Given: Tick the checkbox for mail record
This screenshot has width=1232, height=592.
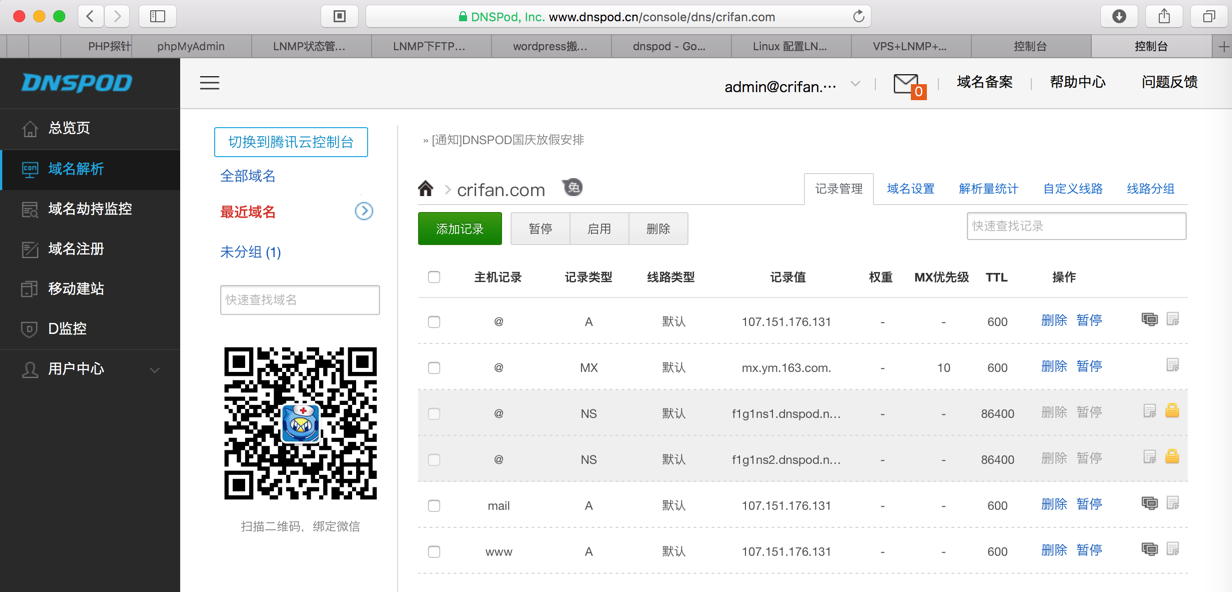Looking at the screenshot, I should point(434,506).
